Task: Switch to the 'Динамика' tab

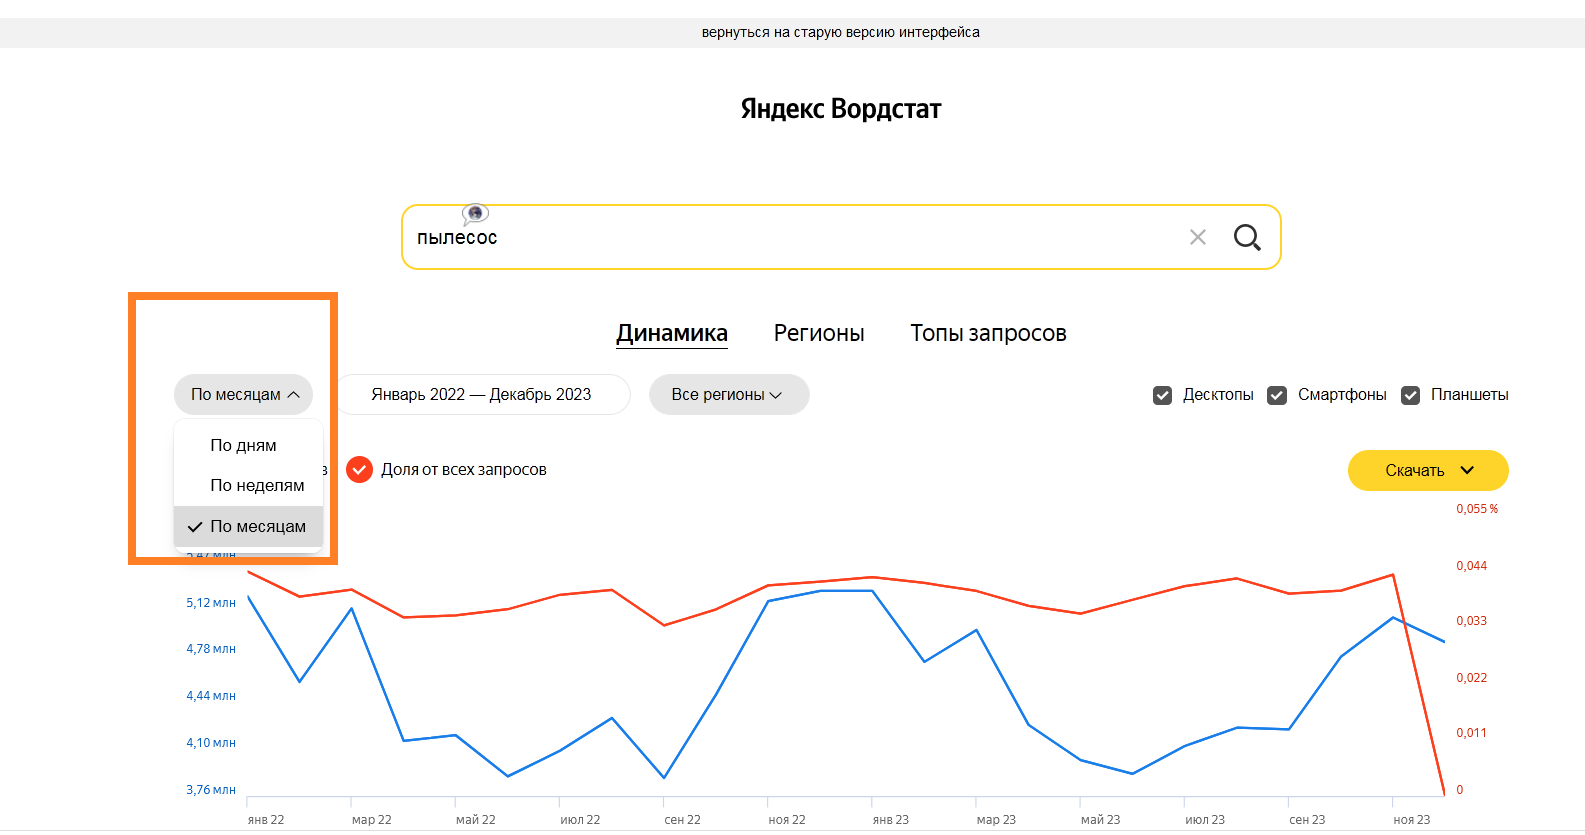Action: [x=672, y=333]
